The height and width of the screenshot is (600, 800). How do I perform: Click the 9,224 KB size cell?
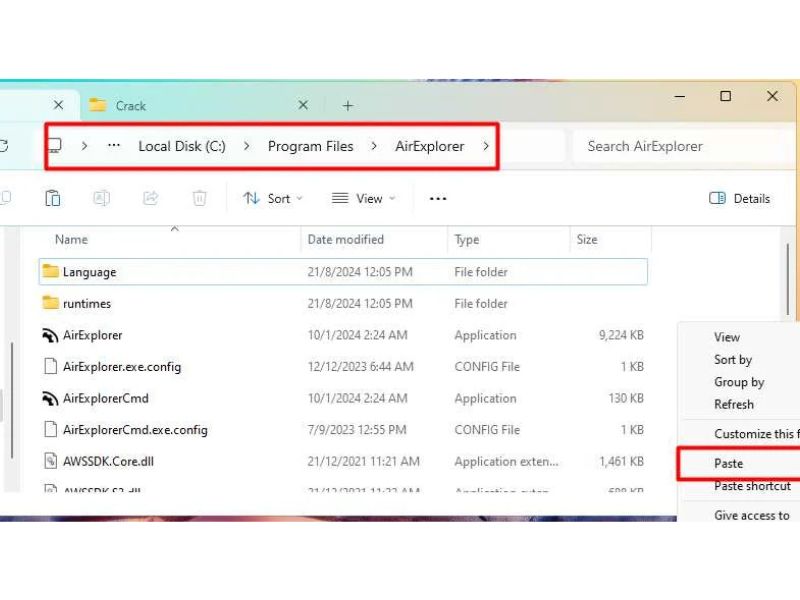(621, 335)
